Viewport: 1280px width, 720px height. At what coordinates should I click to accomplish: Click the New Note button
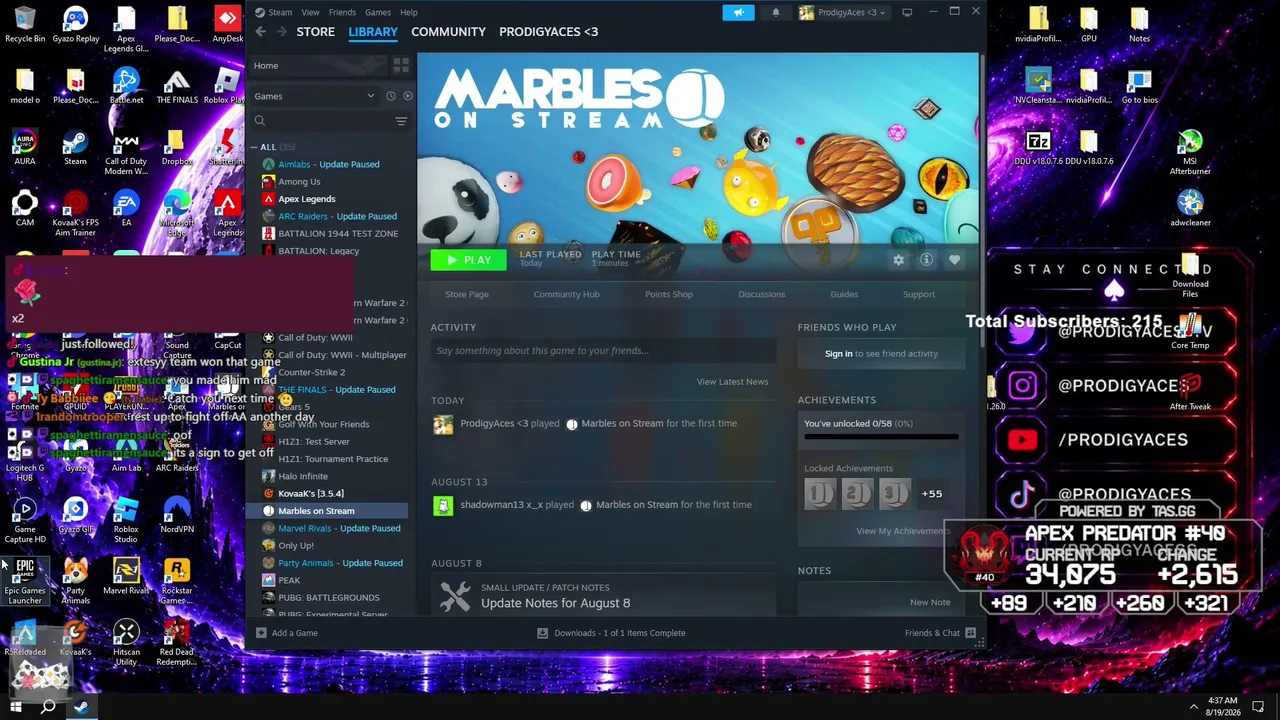930,602
